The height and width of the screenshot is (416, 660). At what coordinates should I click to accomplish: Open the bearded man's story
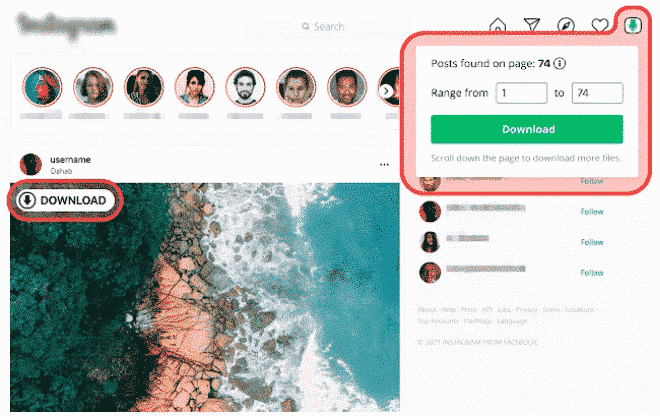coord(245,87)
